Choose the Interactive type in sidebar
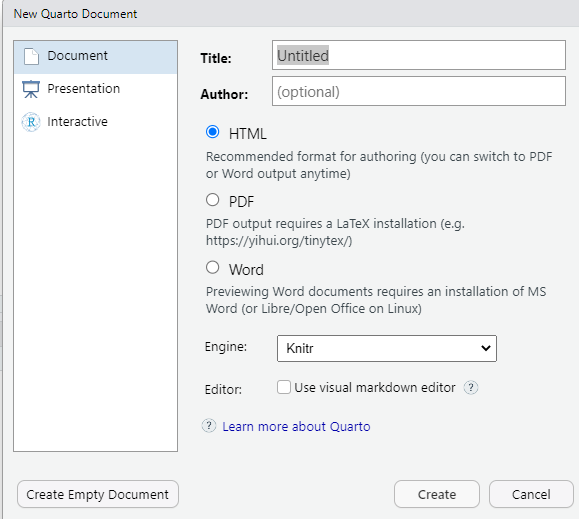Viewport: 579px width, 519px height. pyautogui.click(x=95, y=122)
